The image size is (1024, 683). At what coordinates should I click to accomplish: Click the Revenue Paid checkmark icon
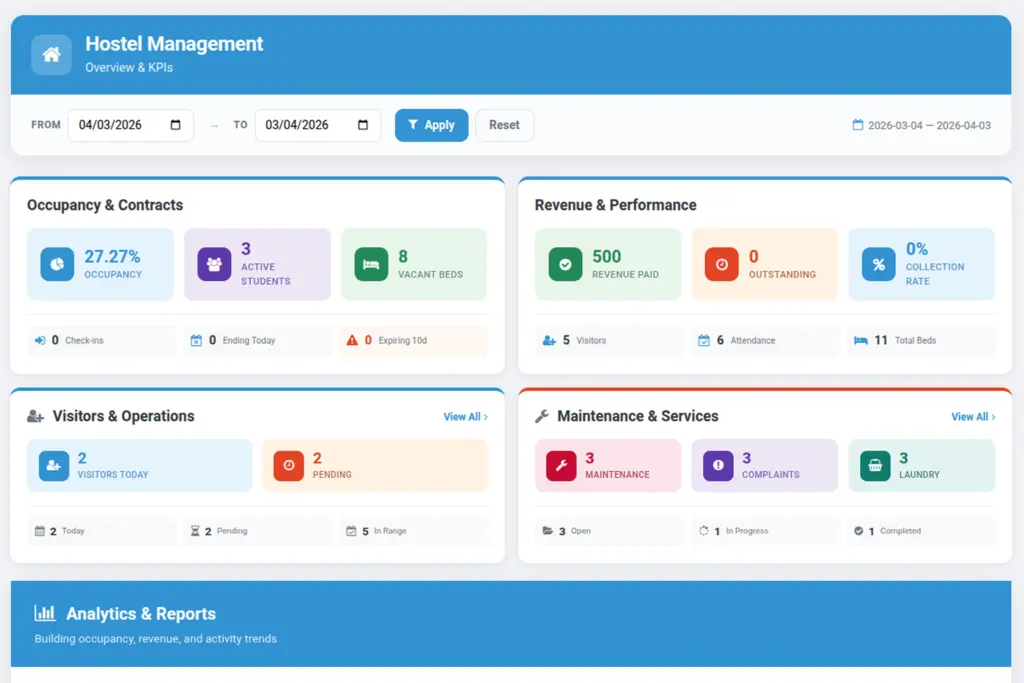(x=565, y=264)
